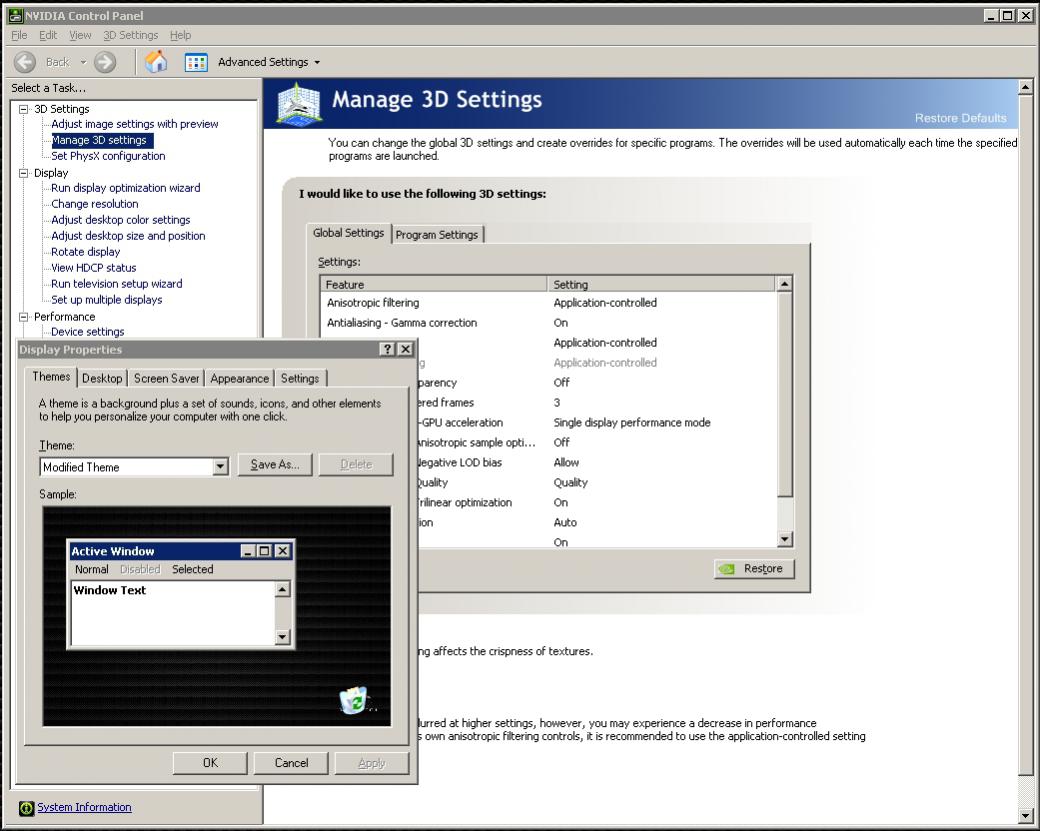Viewport: 1040px width, 831px height.
Task: Open the Home icon in toolbar
Action: click(x=157, y=62)
